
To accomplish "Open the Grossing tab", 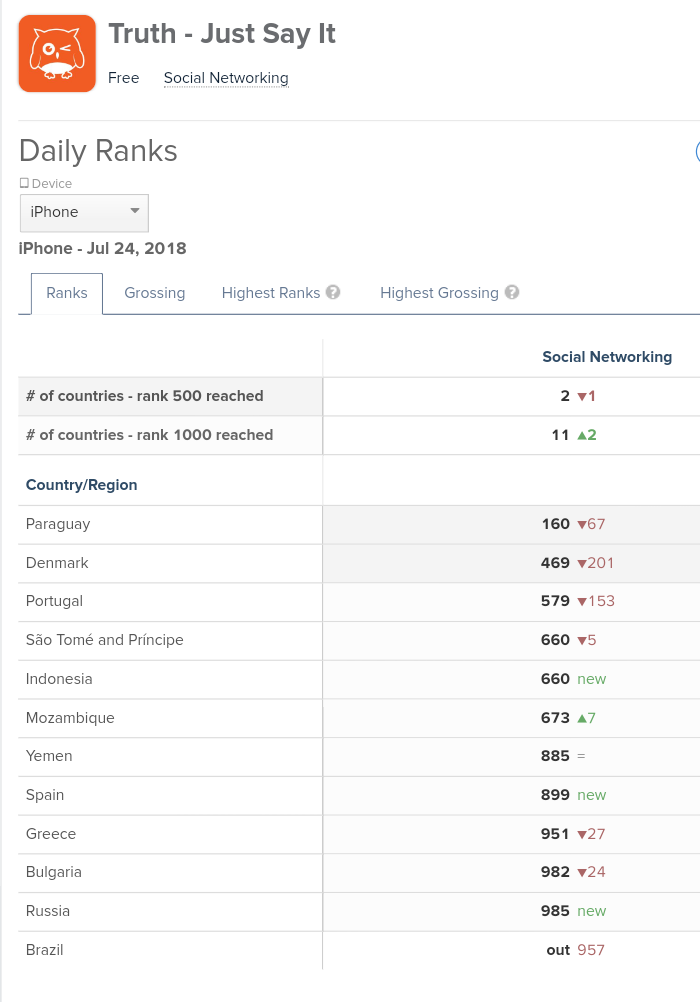I will 154,293.
